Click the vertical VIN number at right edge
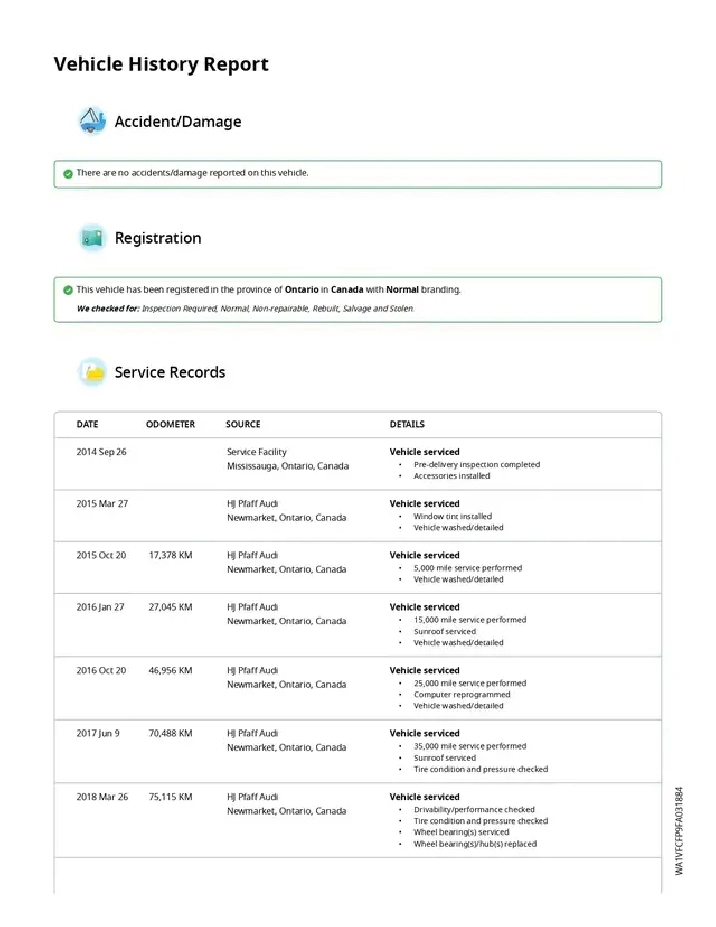 tap(679, 832)
